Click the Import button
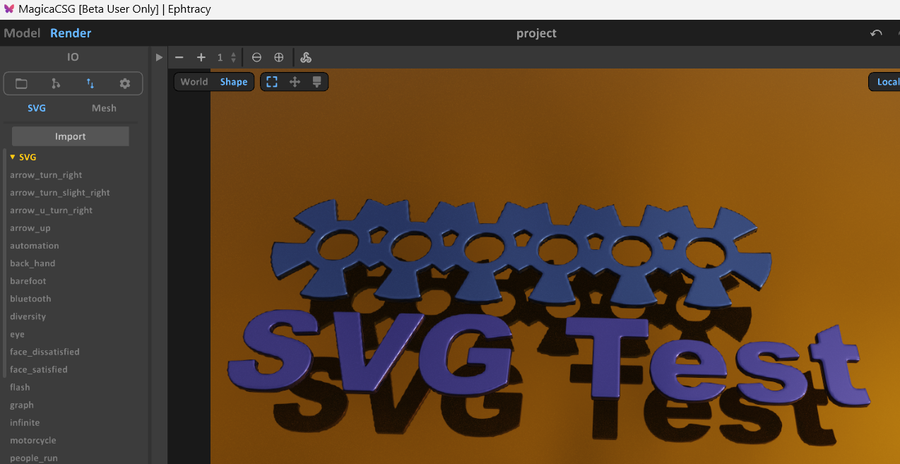 [71, 136]
